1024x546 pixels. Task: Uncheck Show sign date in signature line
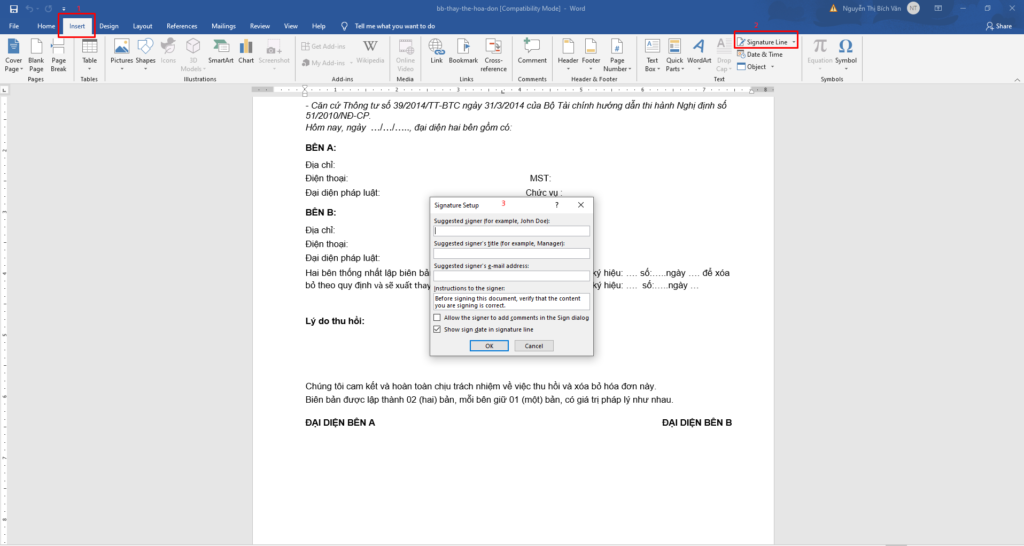437,328
